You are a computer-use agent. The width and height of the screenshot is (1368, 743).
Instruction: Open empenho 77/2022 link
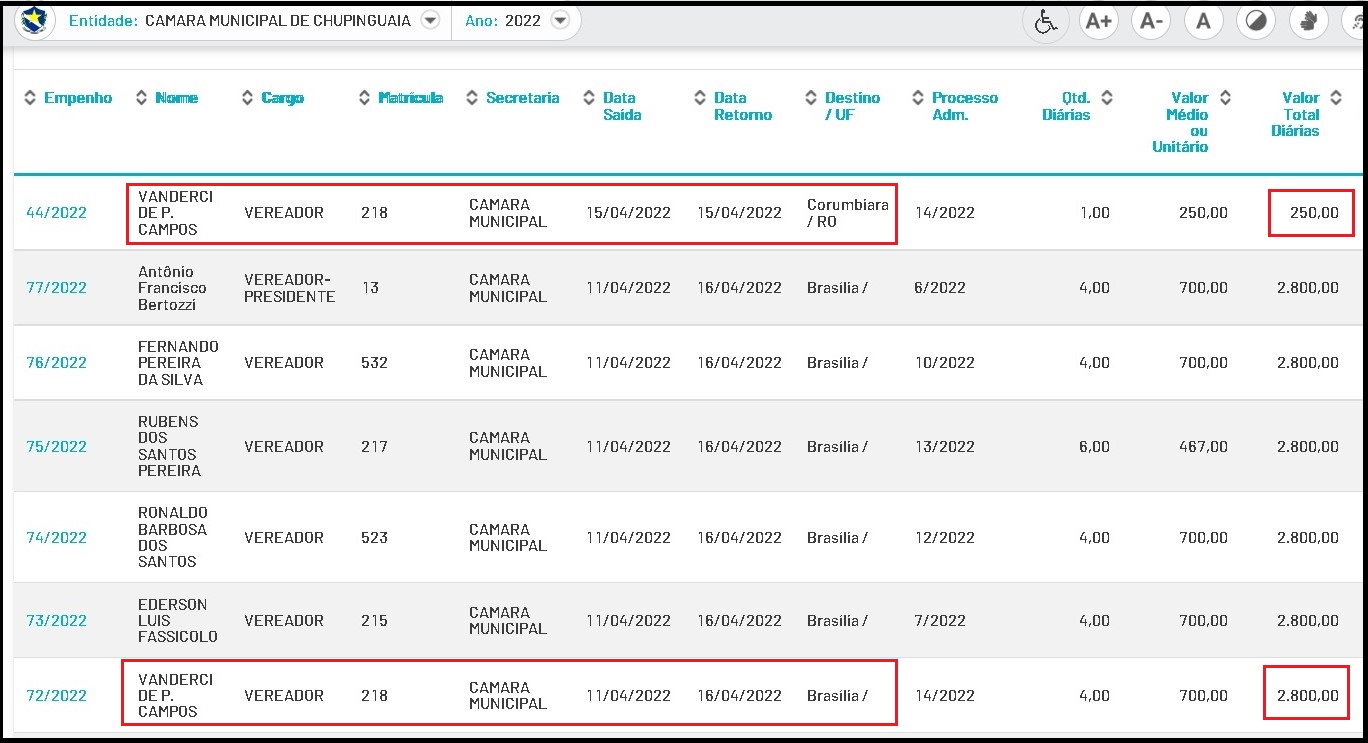56,288
